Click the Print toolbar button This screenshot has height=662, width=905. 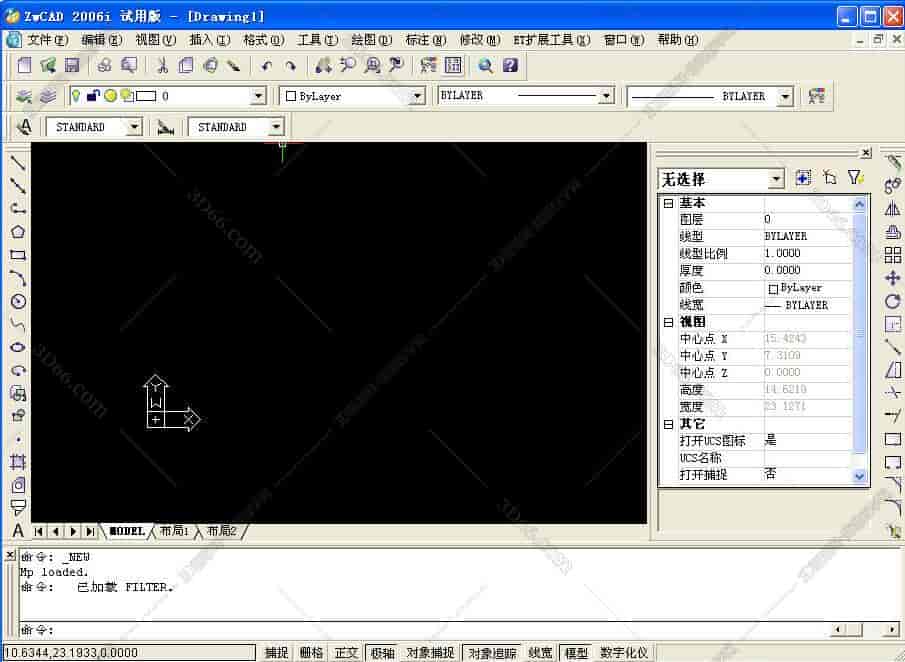tap(106, 64)
